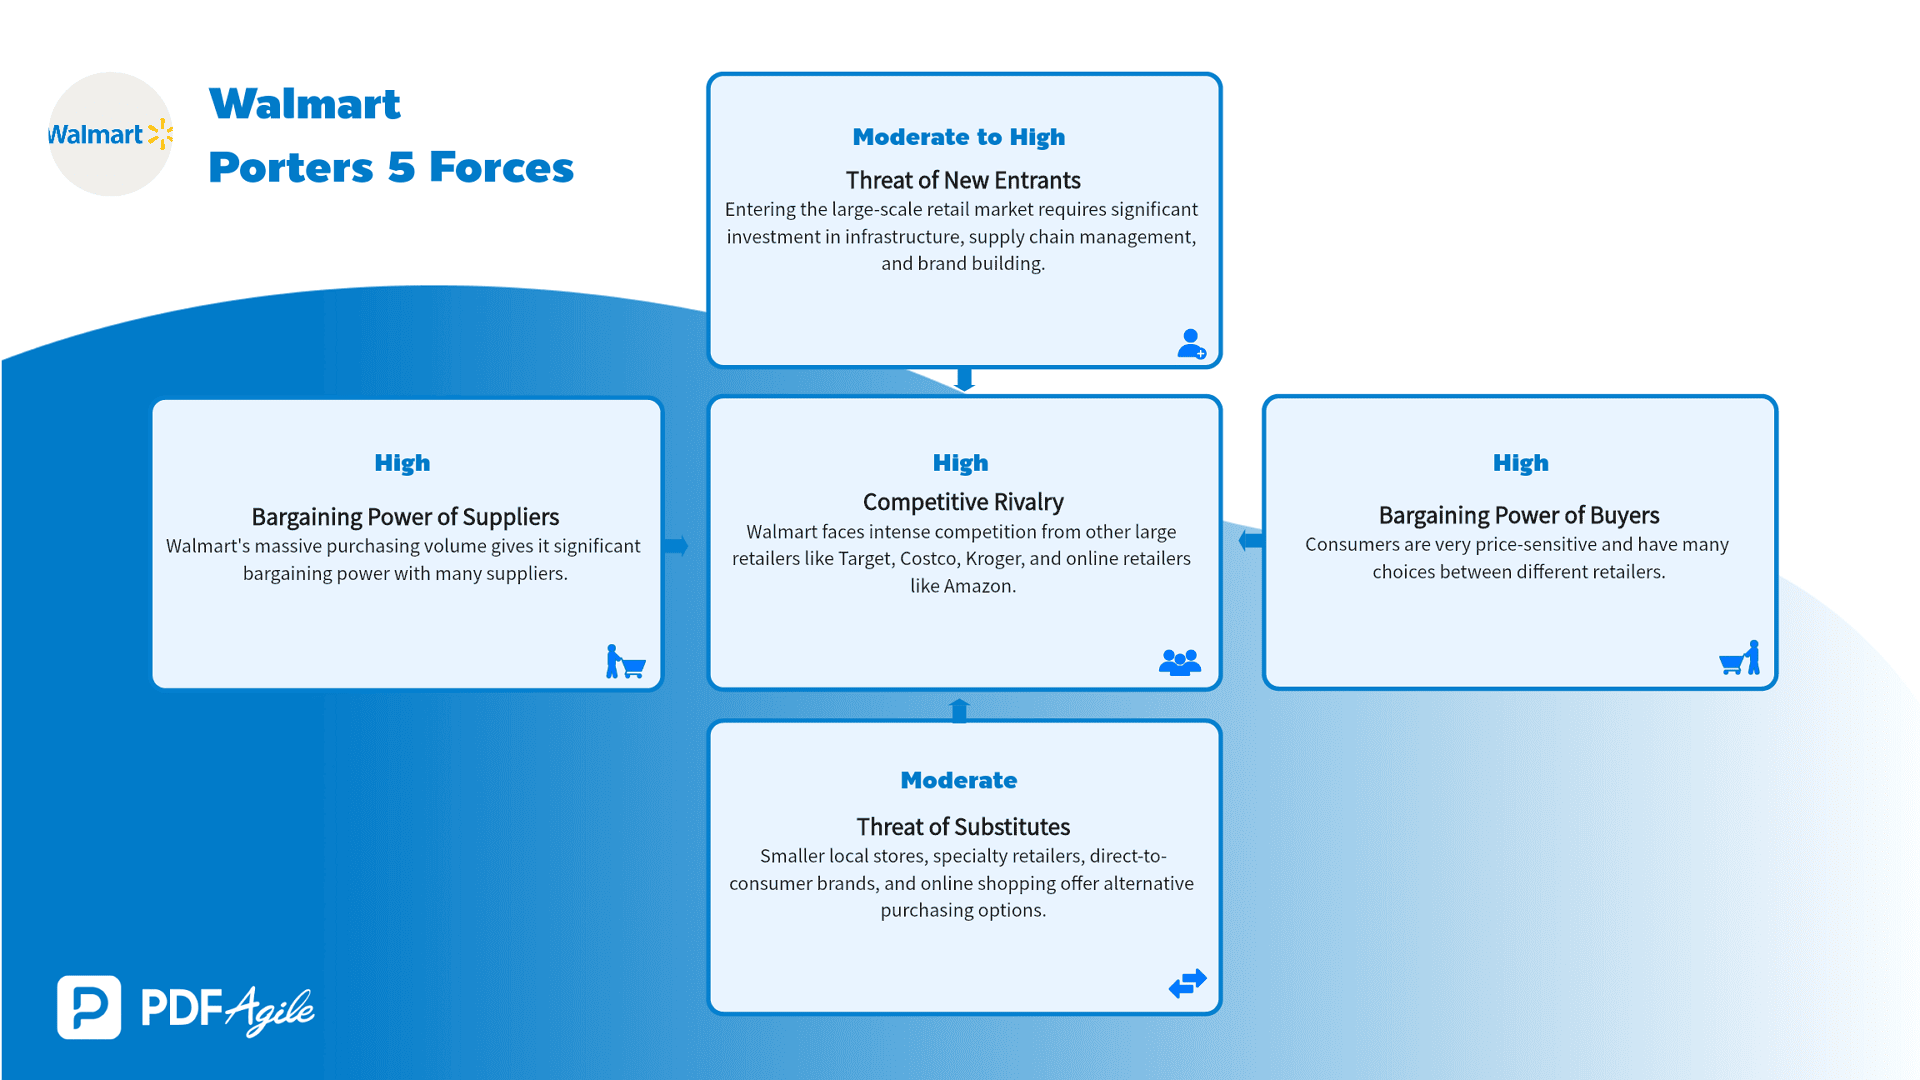Click the arrow pointing from New Entrants to Competitive Rivalry
The height and width of the screenshot is (1080, 1920).
coord(960,380)
